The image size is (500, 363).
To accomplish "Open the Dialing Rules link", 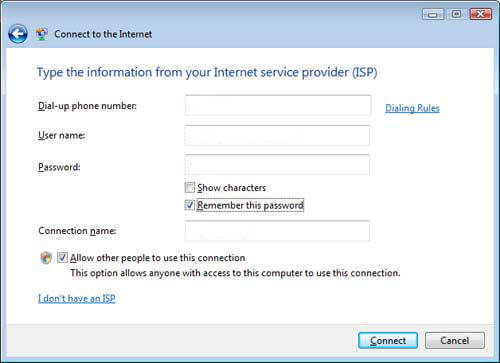I will click(412, 108).
